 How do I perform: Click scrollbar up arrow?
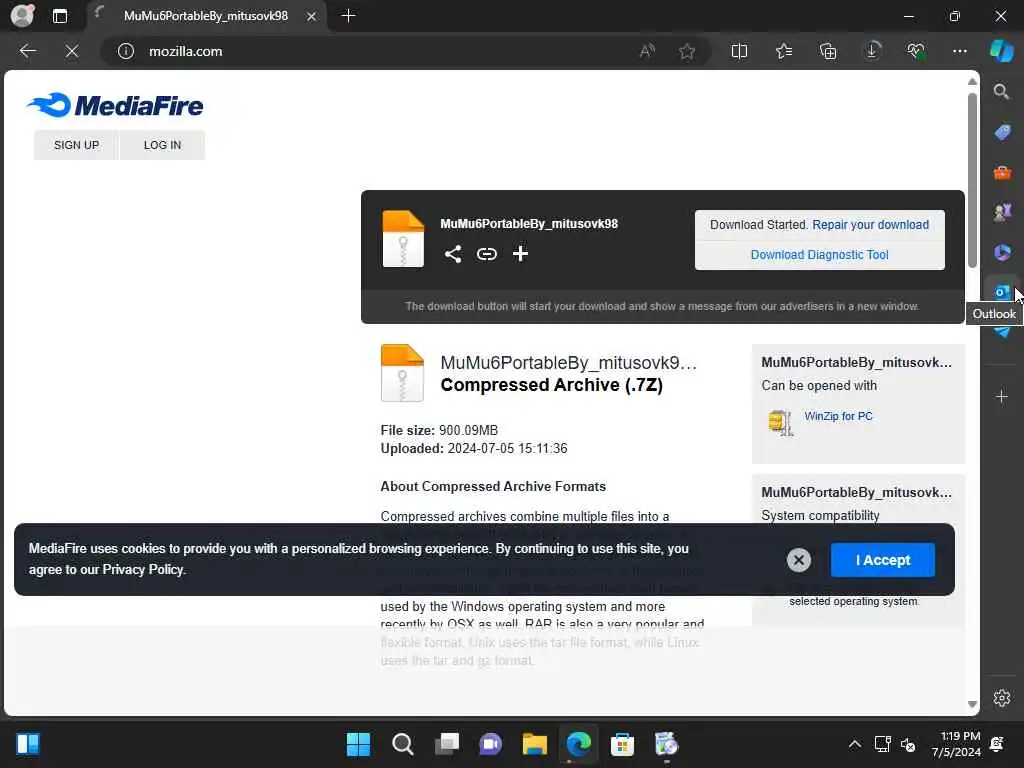coord(972,82)
